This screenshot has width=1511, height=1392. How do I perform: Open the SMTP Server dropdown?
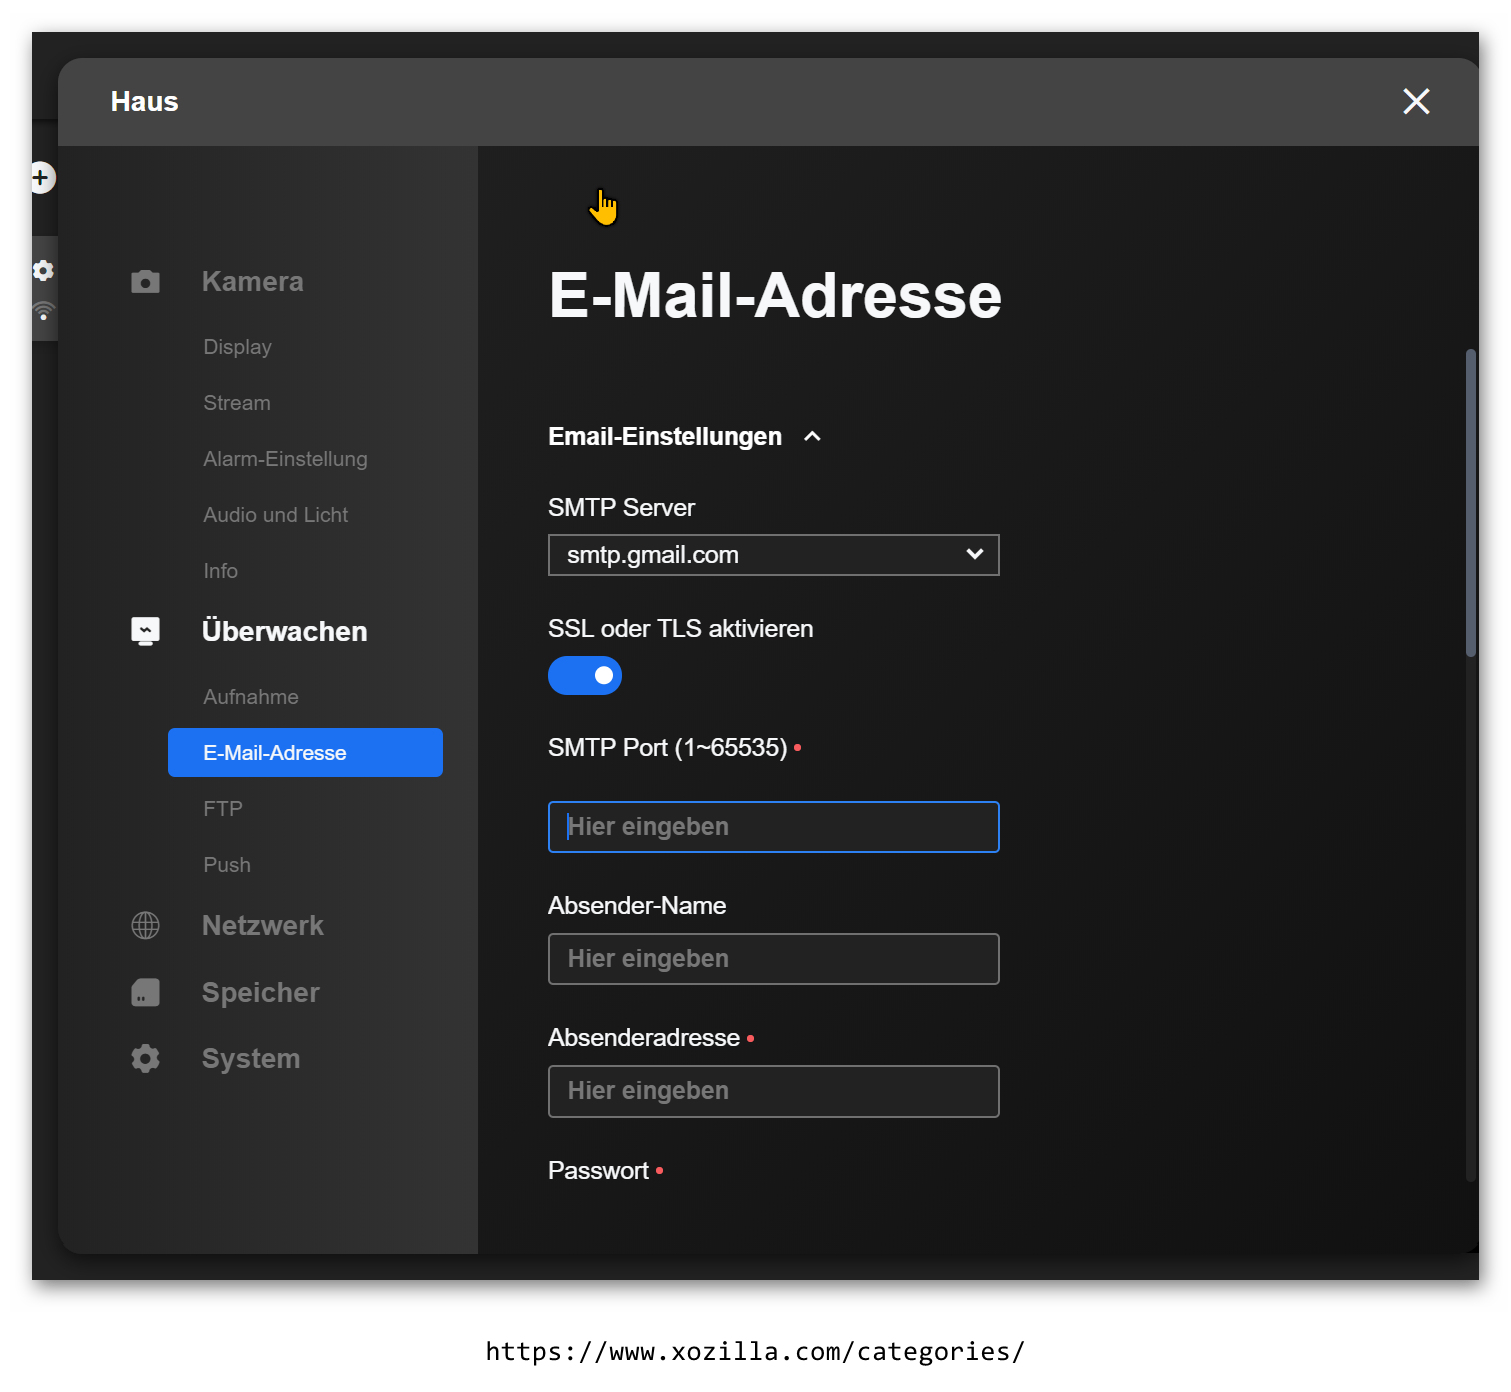[x=773, y=555]
